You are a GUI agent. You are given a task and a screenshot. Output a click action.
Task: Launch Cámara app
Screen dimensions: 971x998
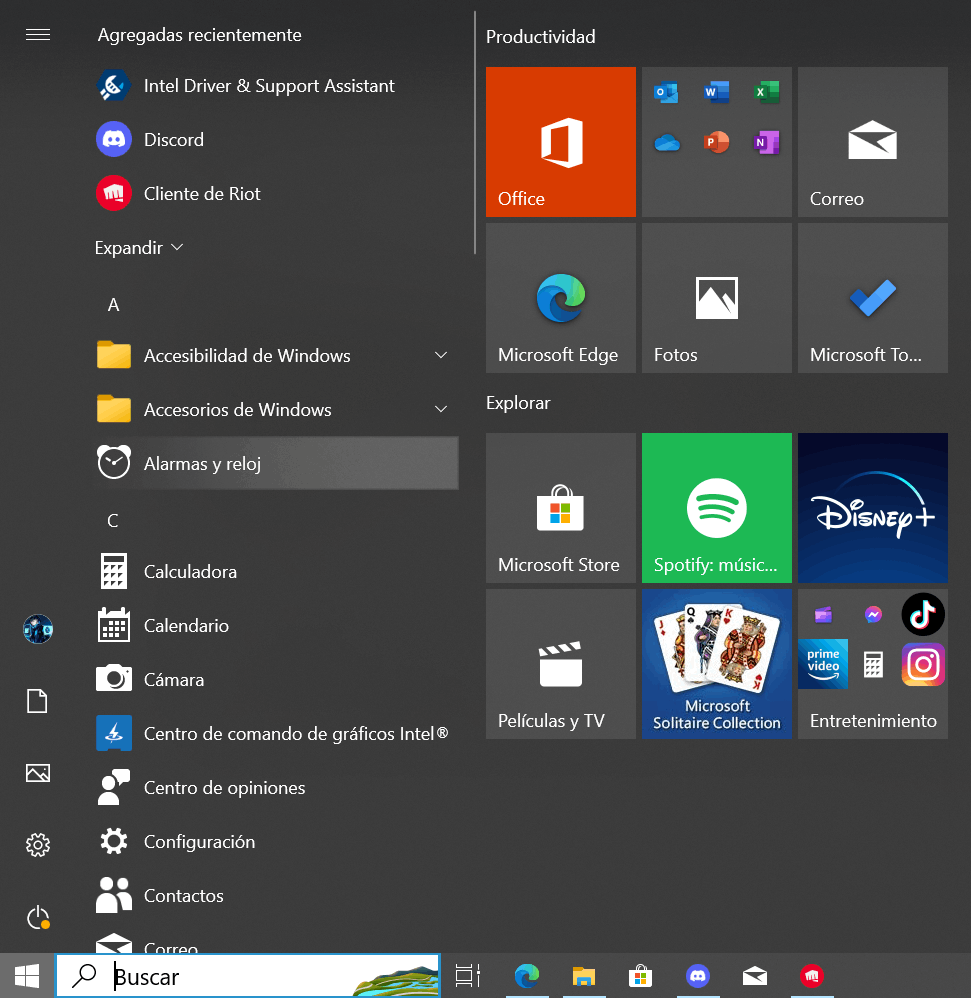(x=276, y=679)
